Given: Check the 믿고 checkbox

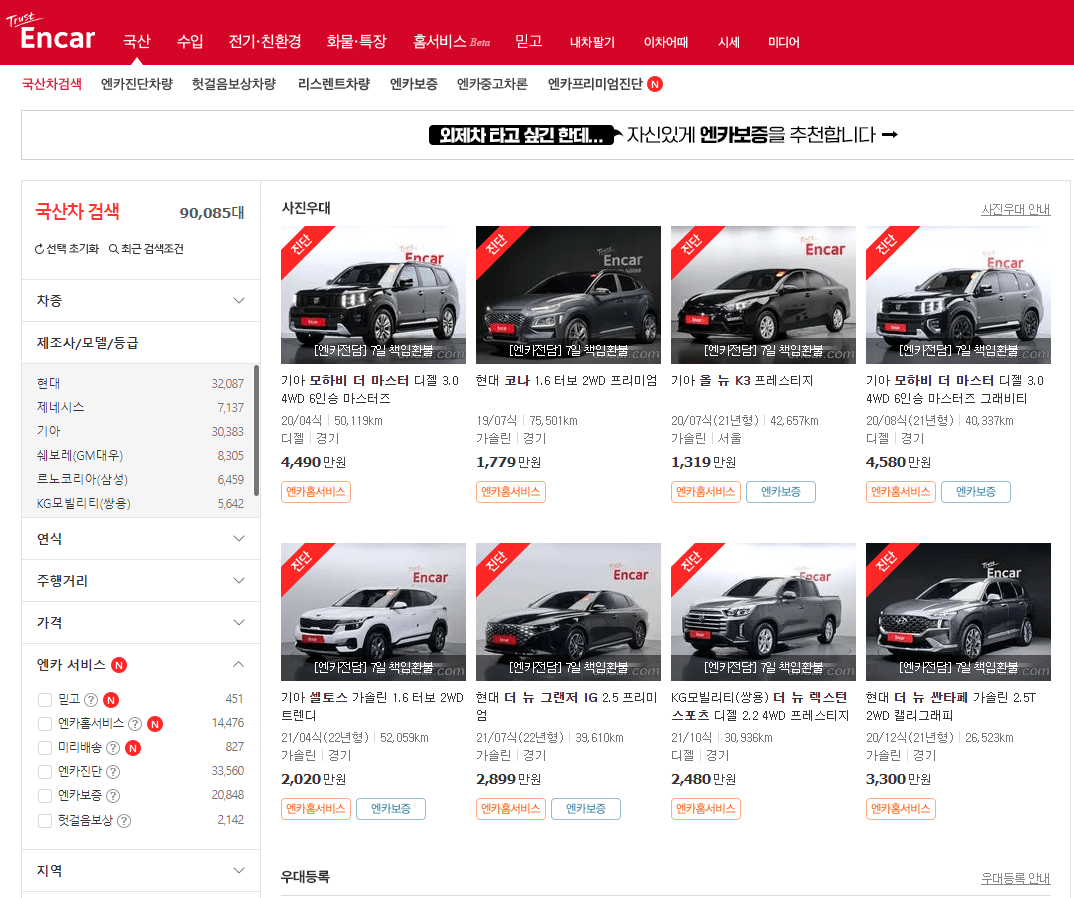Looking at the screenshot, I should (x=45, y=700).
